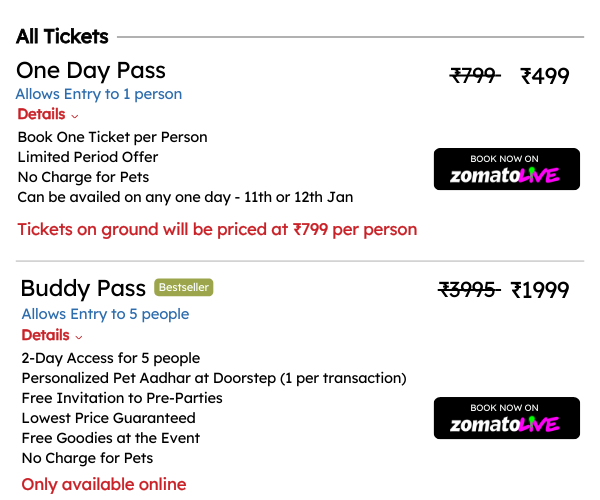
Task: Collapse the Buddy Pass Details chevron
Action: 79,337
